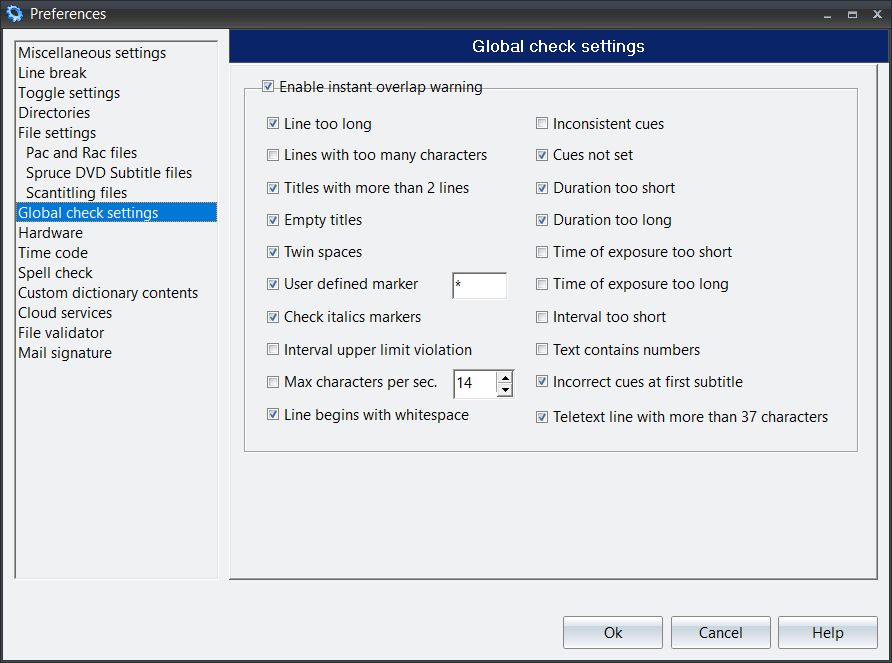
Task: Check the Inconsistent cues option
Action: pyautogui.click(x=542, y=123)
